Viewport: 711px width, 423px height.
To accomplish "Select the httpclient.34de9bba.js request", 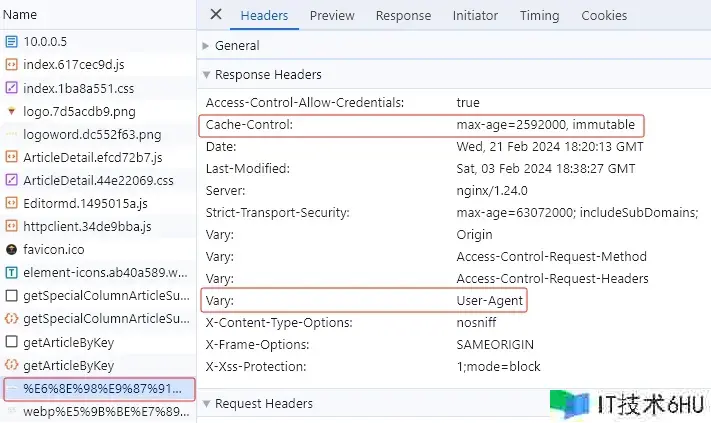I will 85,226.
